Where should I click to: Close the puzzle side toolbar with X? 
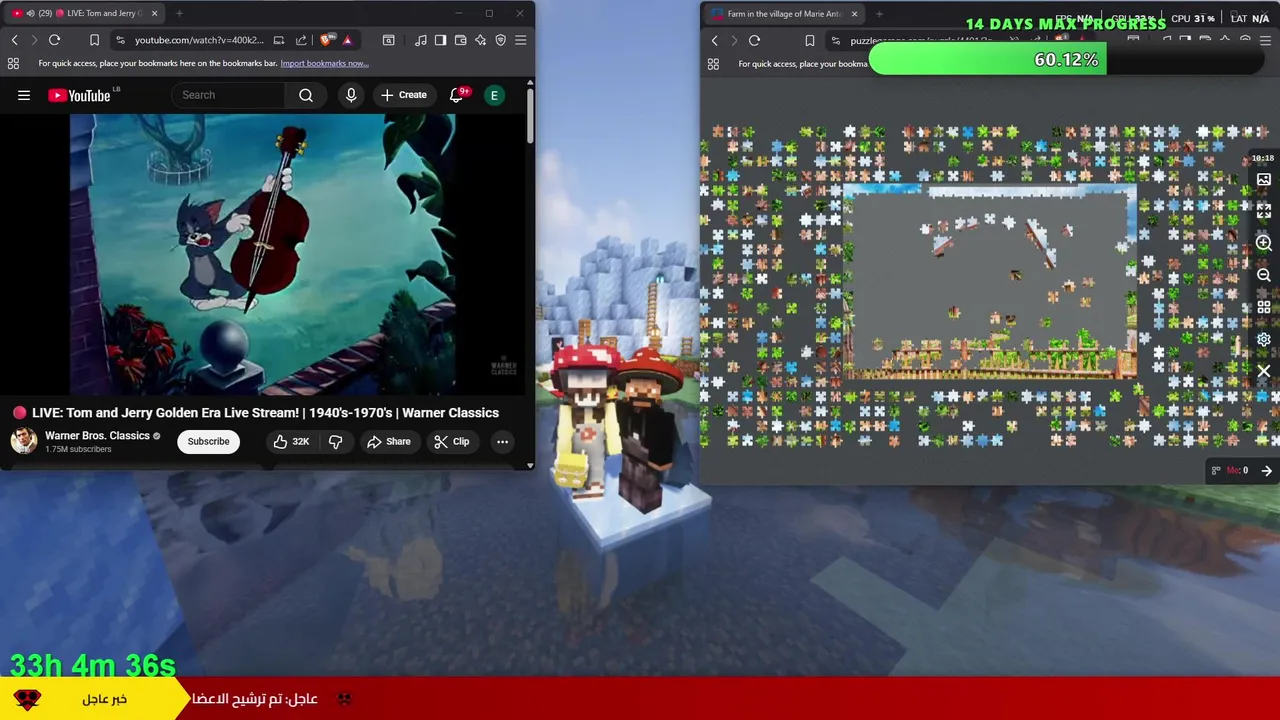click(1264, 371)
